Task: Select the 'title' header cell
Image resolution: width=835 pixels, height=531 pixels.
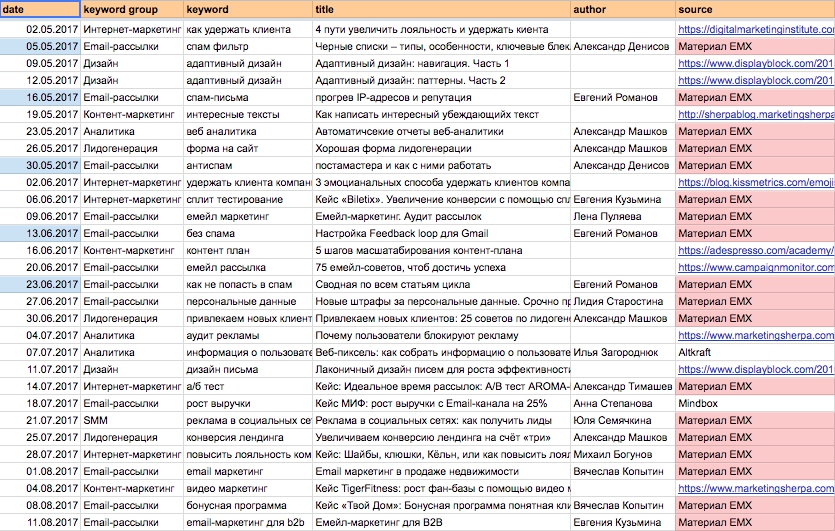Action: 441,9
